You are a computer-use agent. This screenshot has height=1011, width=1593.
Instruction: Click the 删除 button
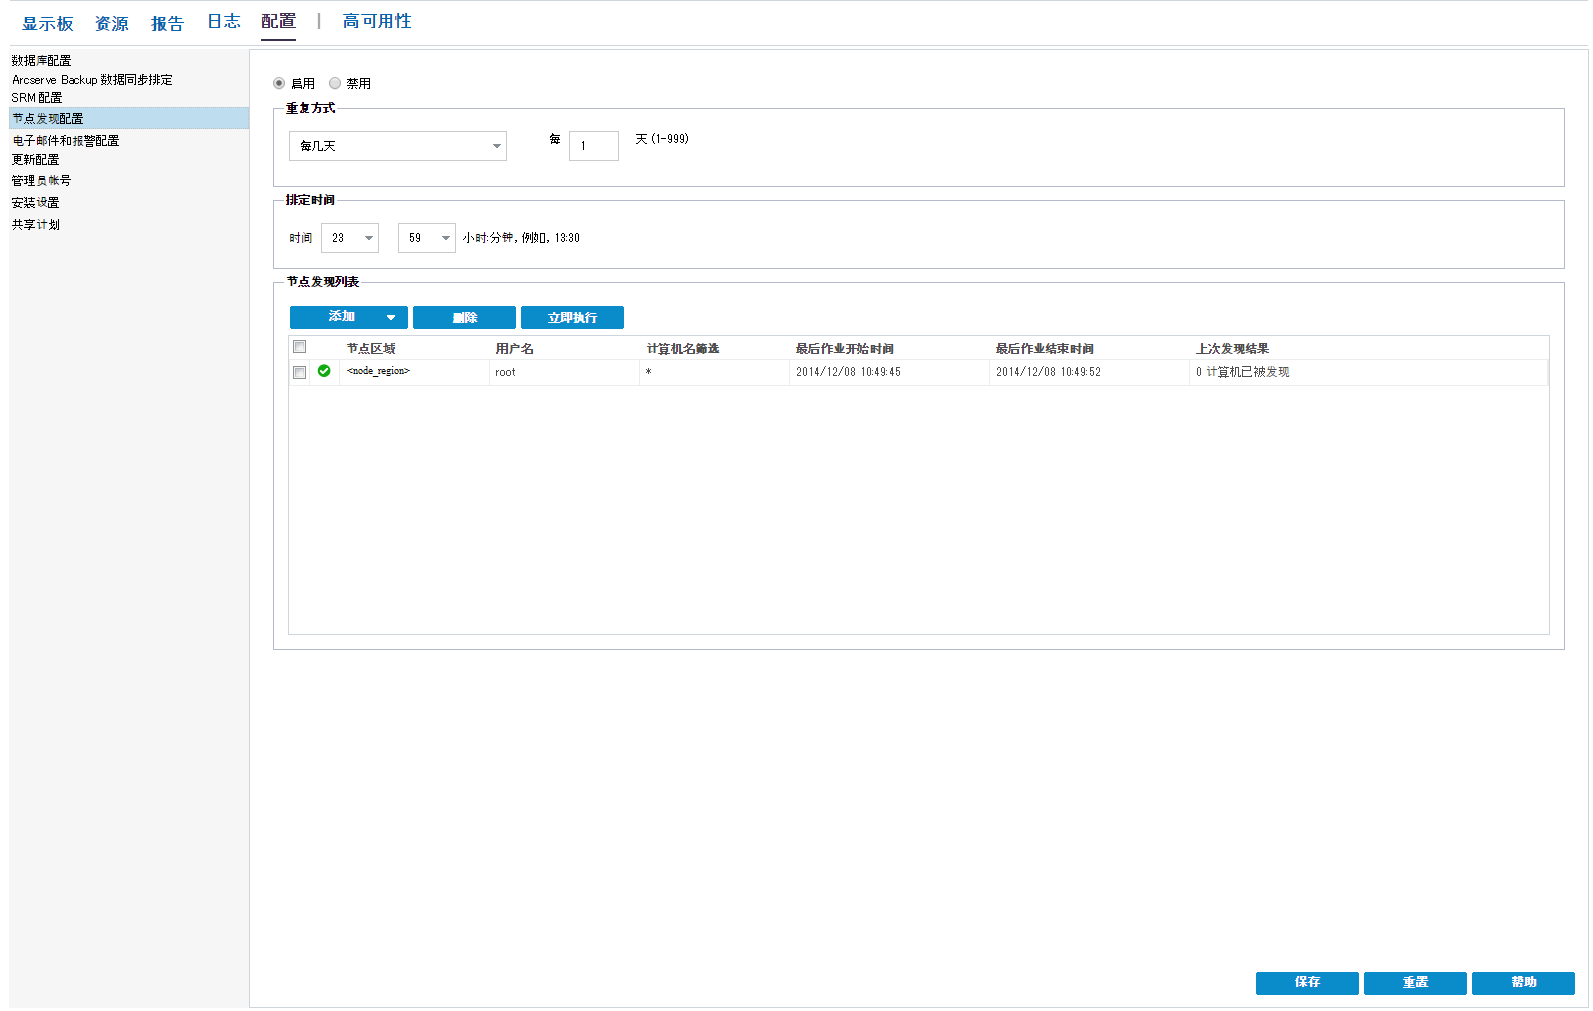tap(464, 318)
